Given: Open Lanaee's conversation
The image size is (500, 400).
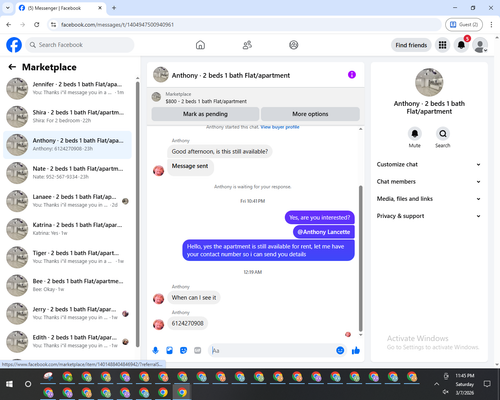Looking at the screenshot, I should pyautogui.click(x=67, y=201).
